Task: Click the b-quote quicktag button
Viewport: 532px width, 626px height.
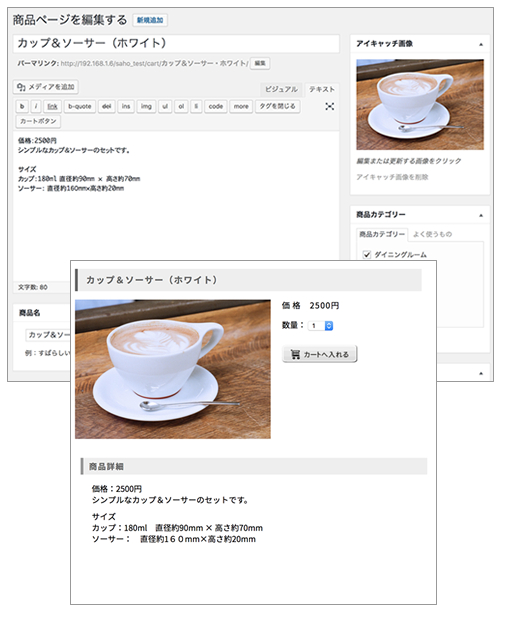Action: pyautogui.click(x=80, y=106)
